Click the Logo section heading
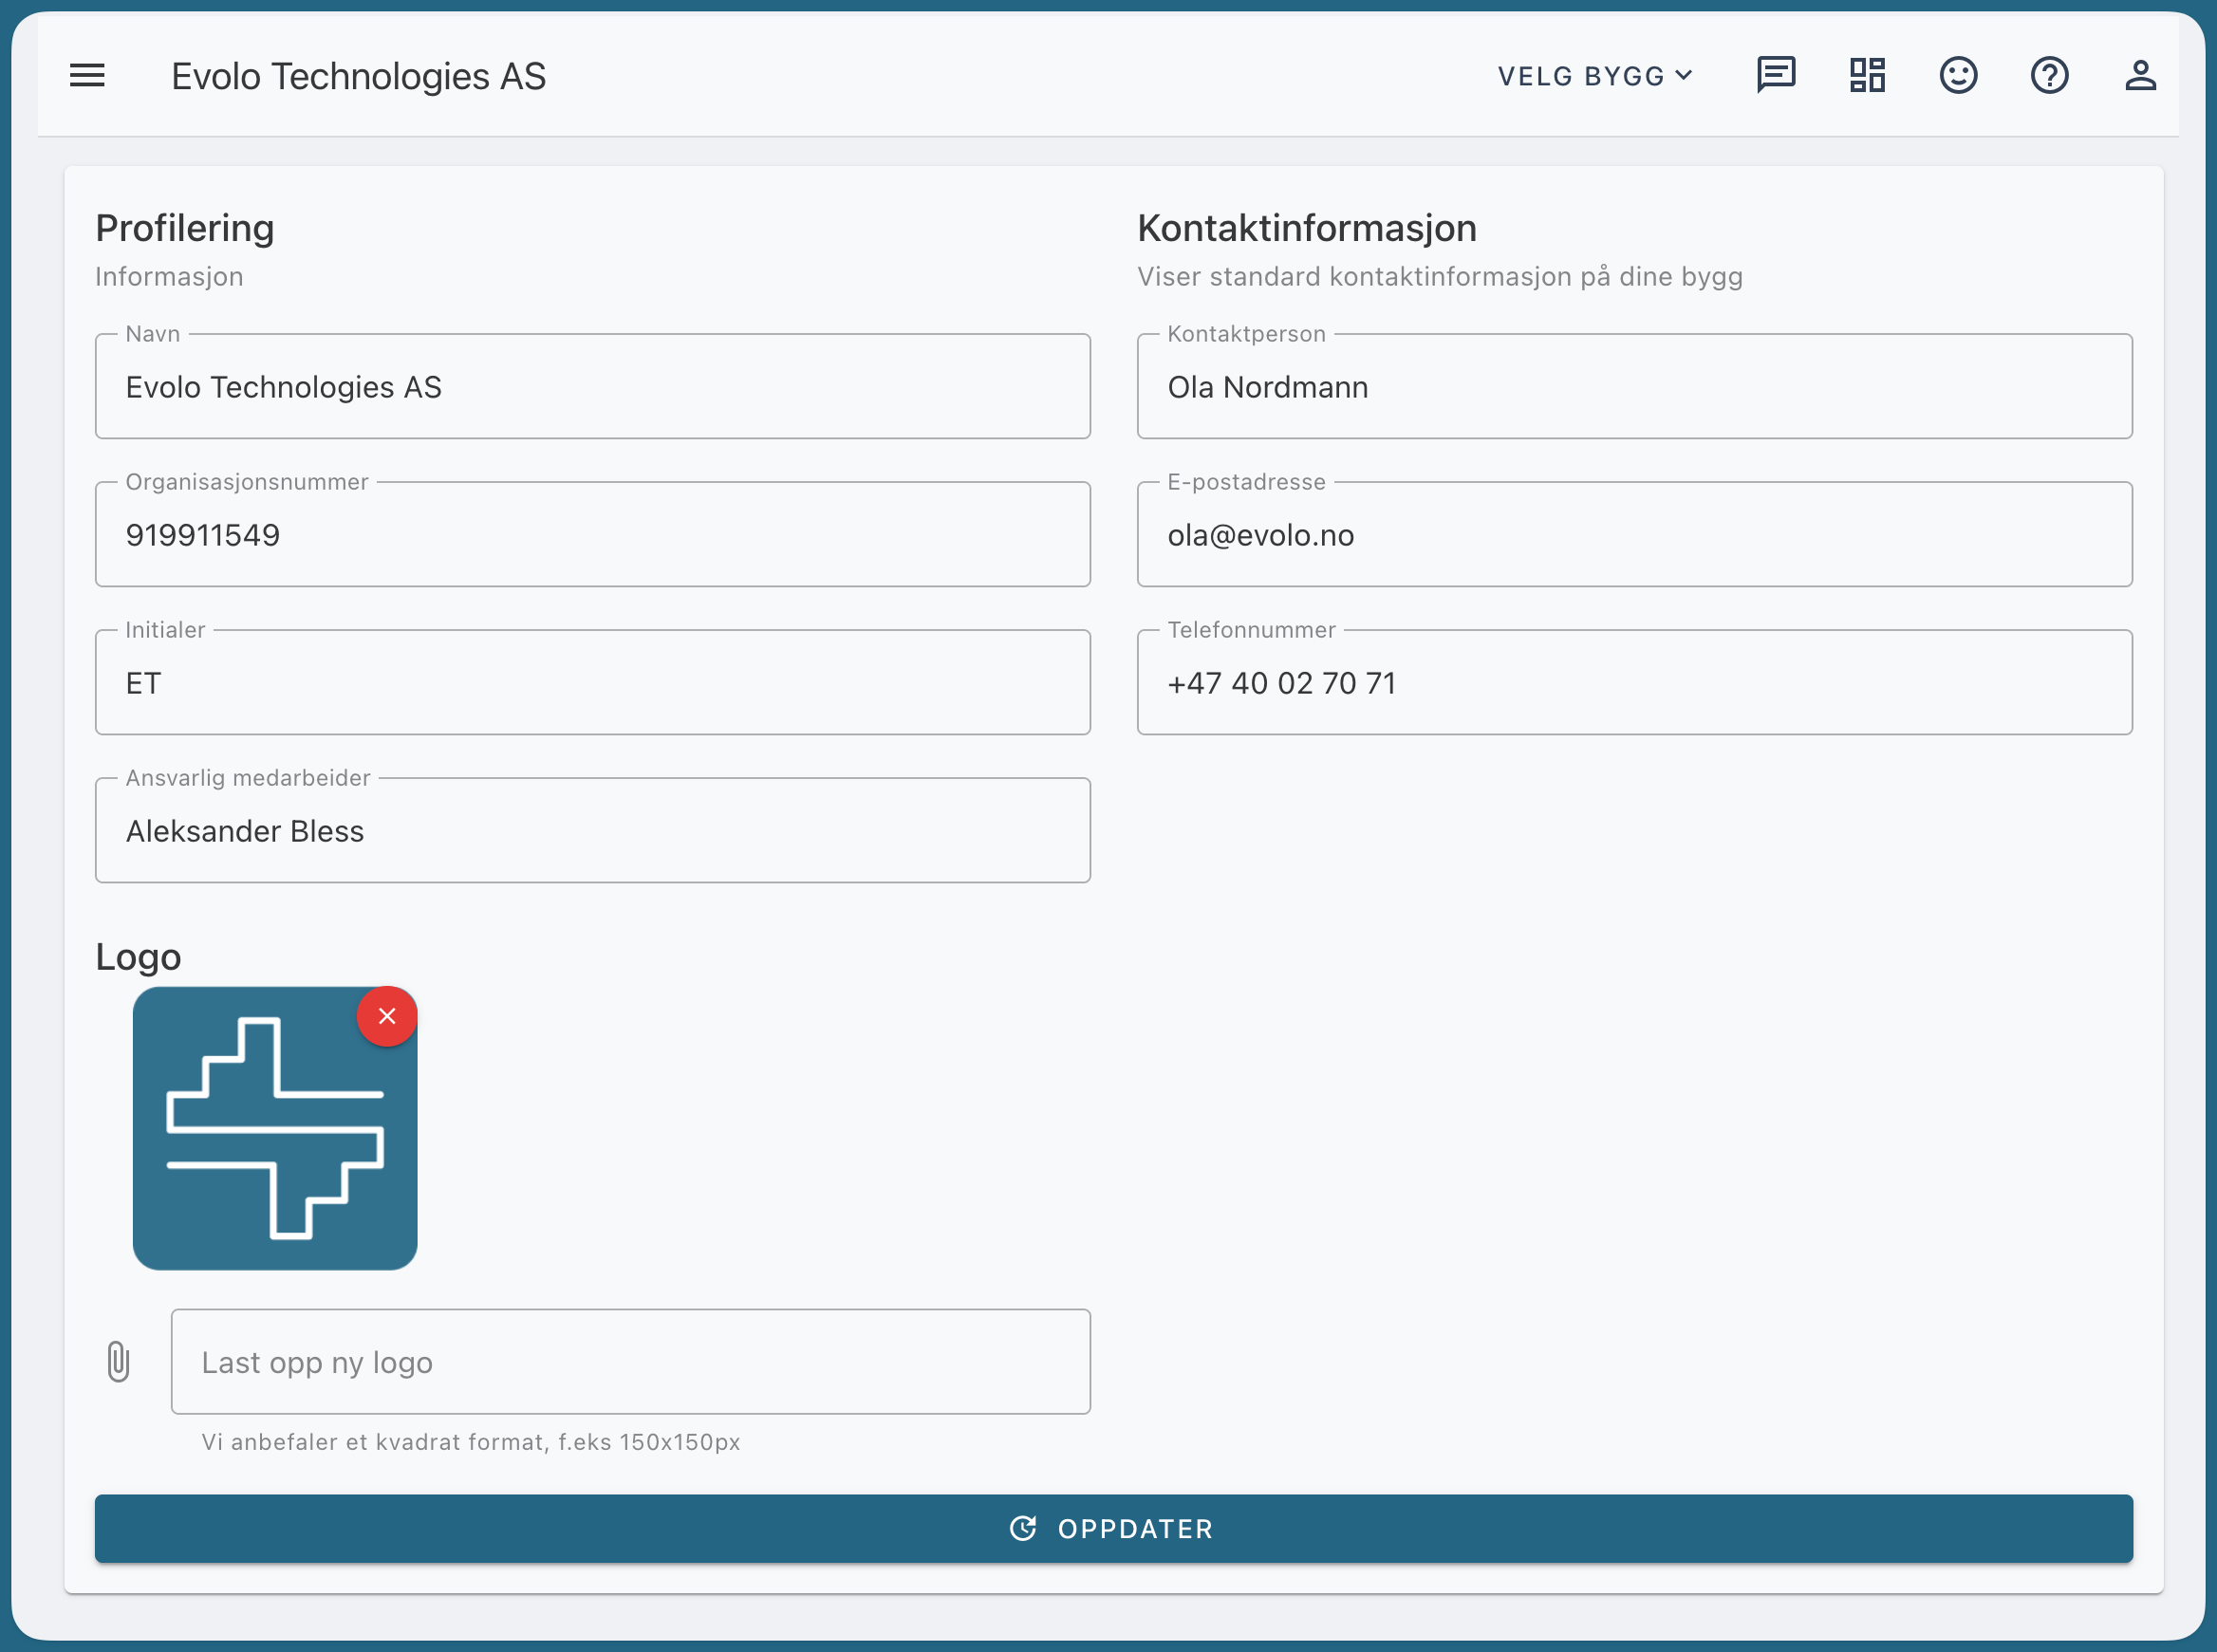The width and height of the screenshot is (2217, 1652). pos(138,957)
